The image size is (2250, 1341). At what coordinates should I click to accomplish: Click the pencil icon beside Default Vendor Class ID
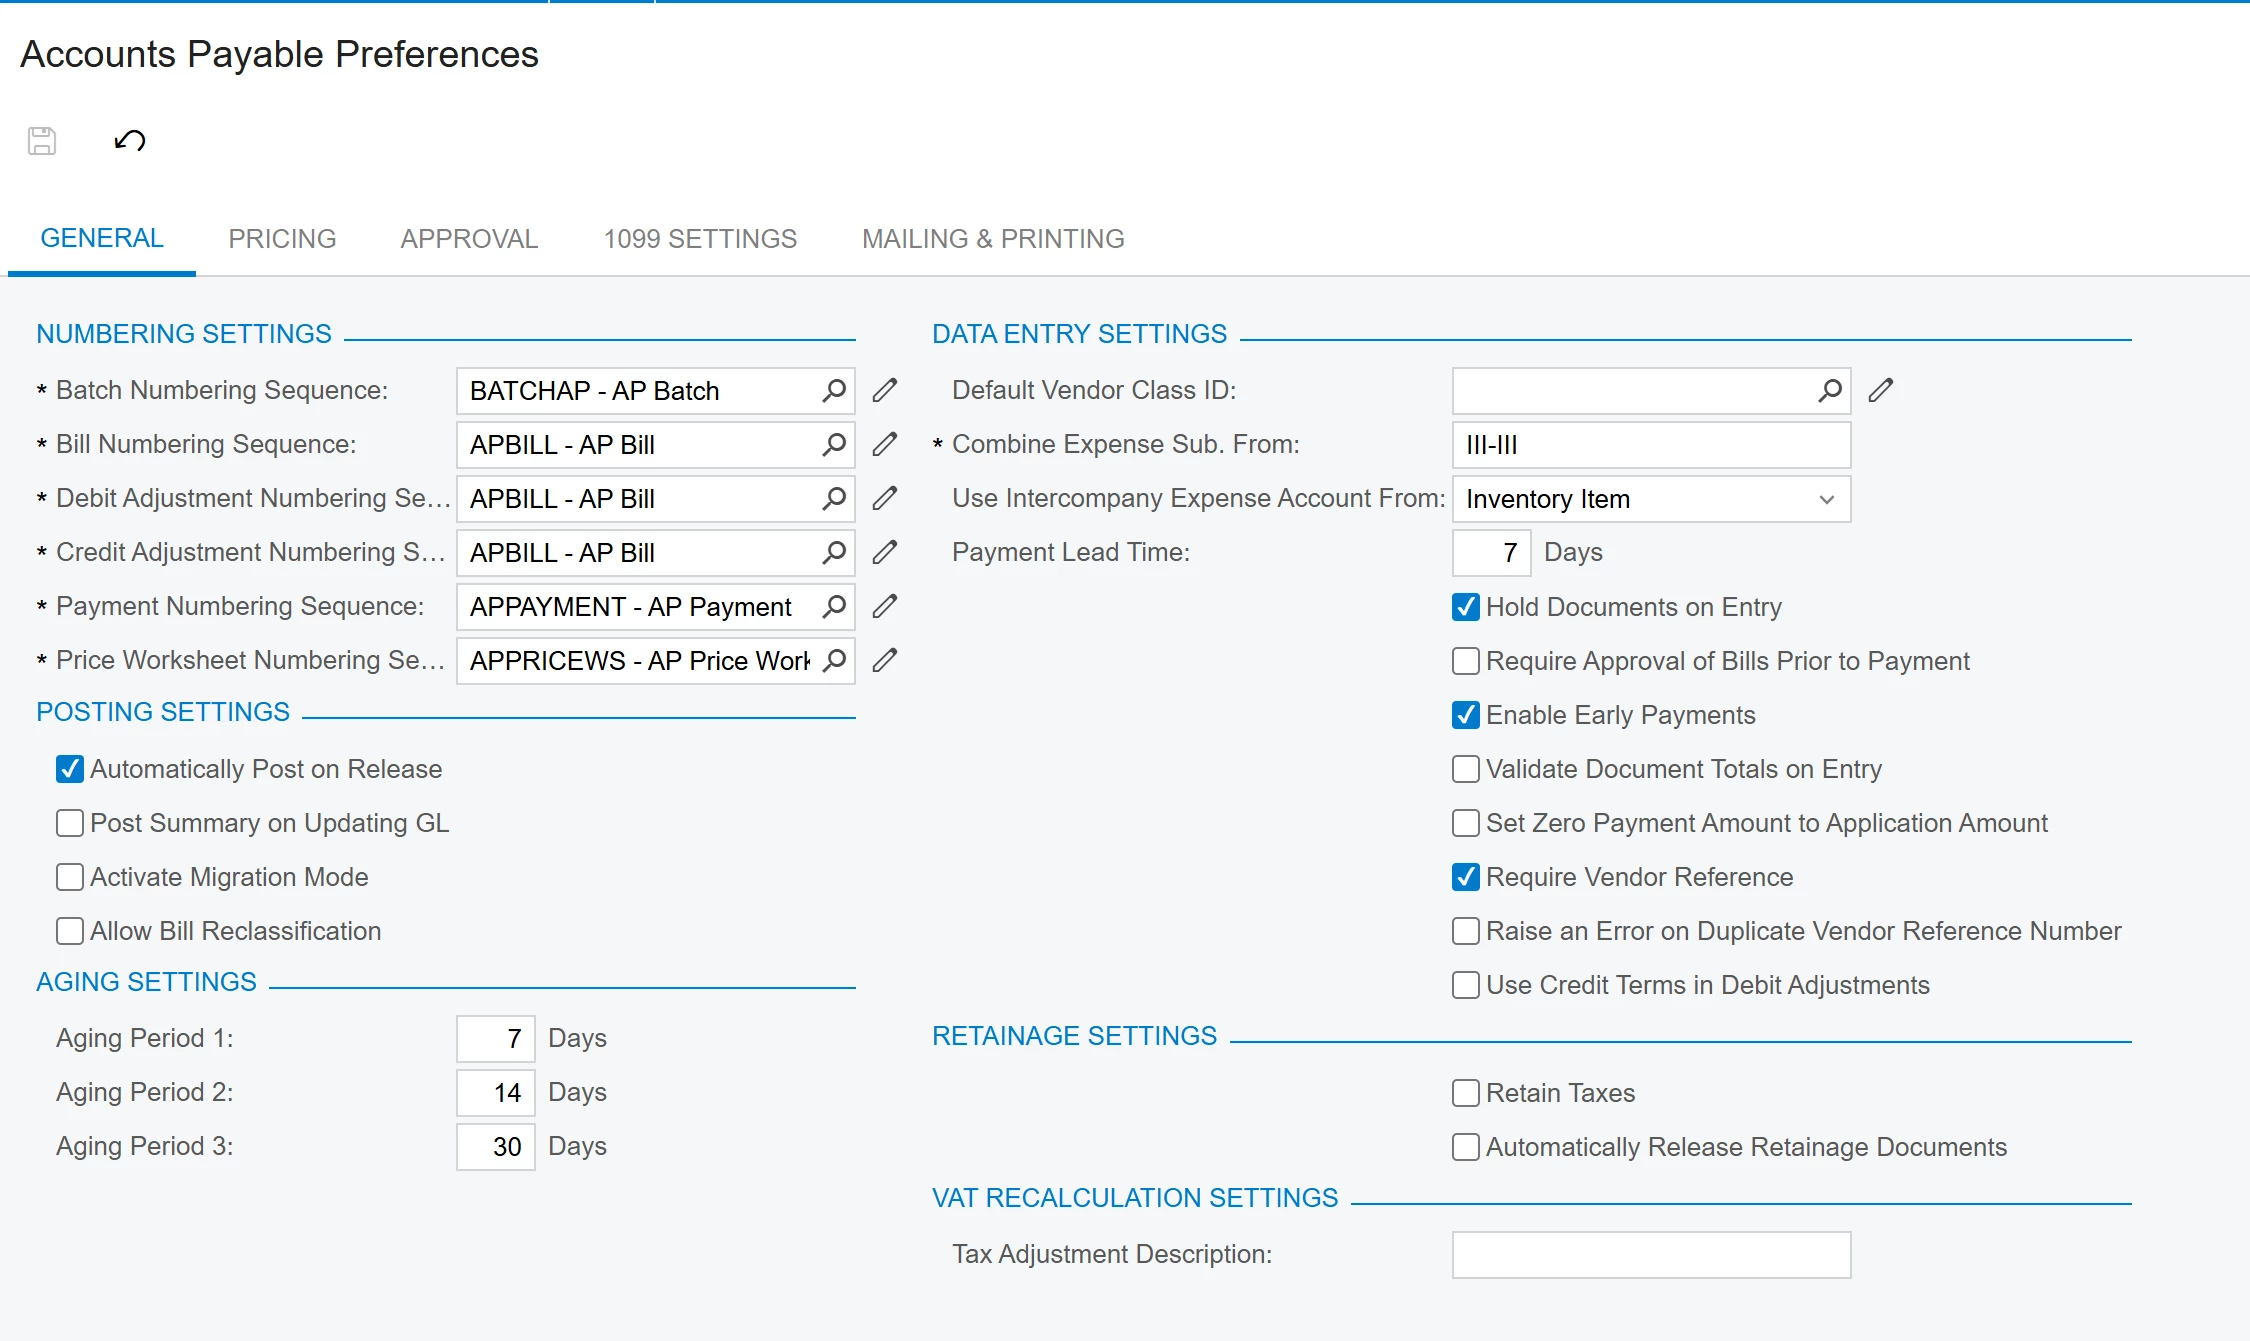click(1881, 390)
